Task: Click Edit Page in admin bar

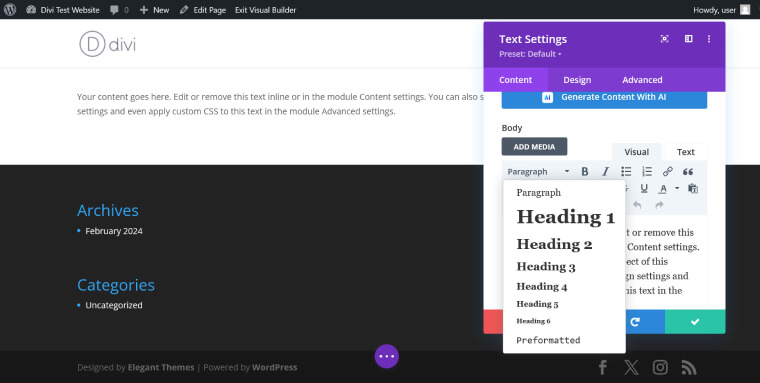Action: click(203, 10)
